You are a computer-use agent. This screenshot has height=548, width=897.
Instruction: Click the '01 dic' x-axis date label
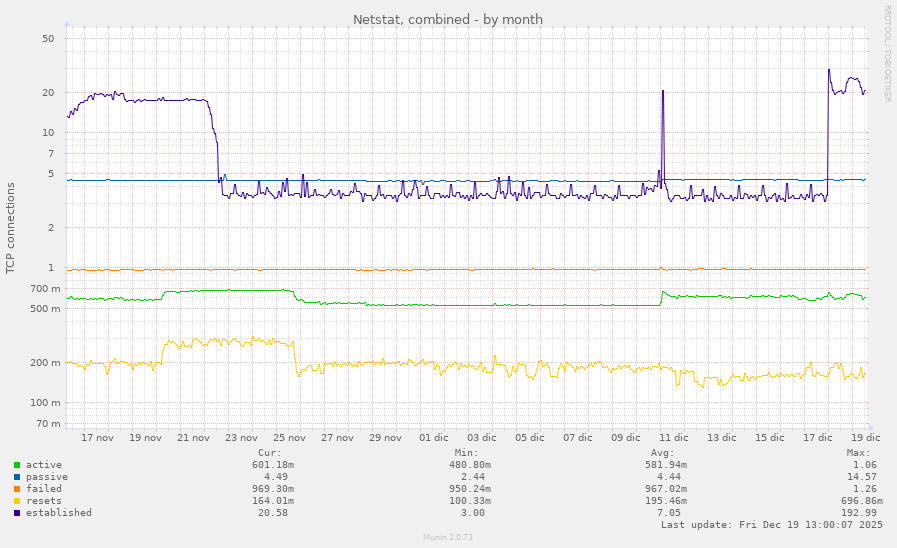434,438
